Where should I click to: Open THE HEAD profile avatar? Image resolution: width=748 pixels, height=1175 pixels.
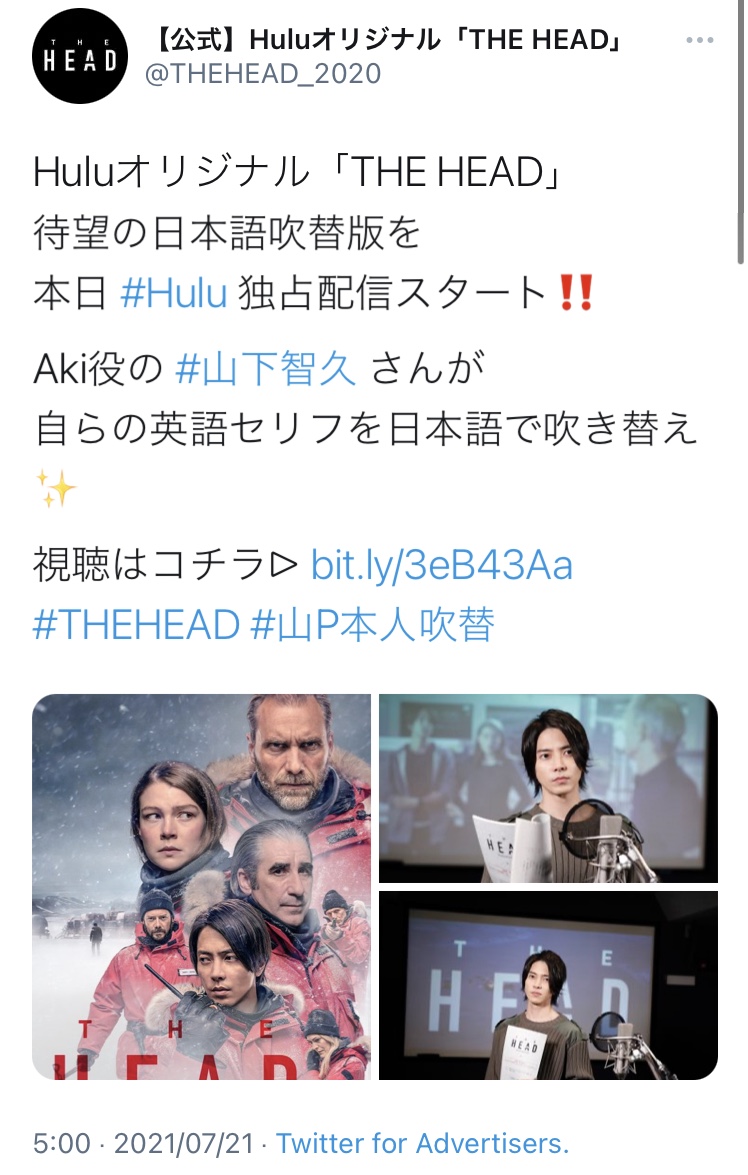(79, 56)
